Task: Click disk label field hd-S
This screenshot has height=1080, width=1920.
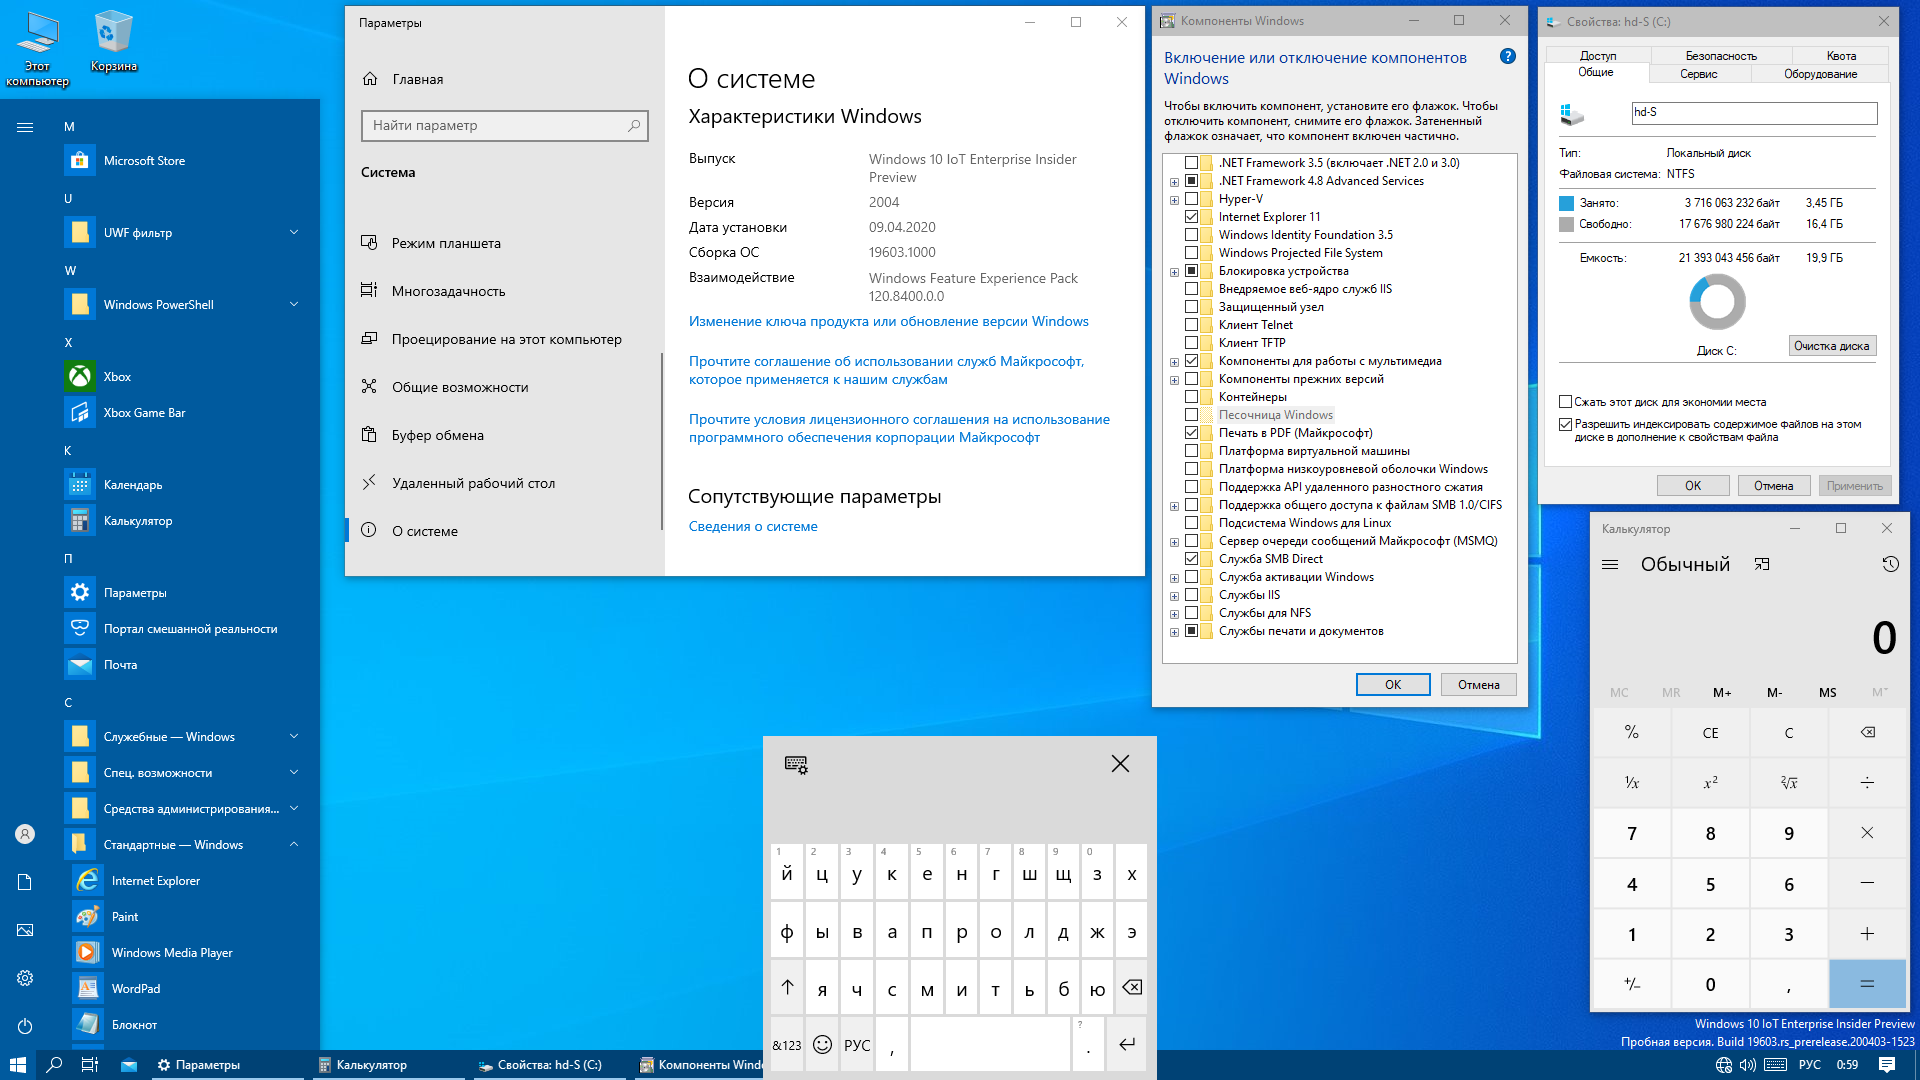Action: coord(1754,113)
